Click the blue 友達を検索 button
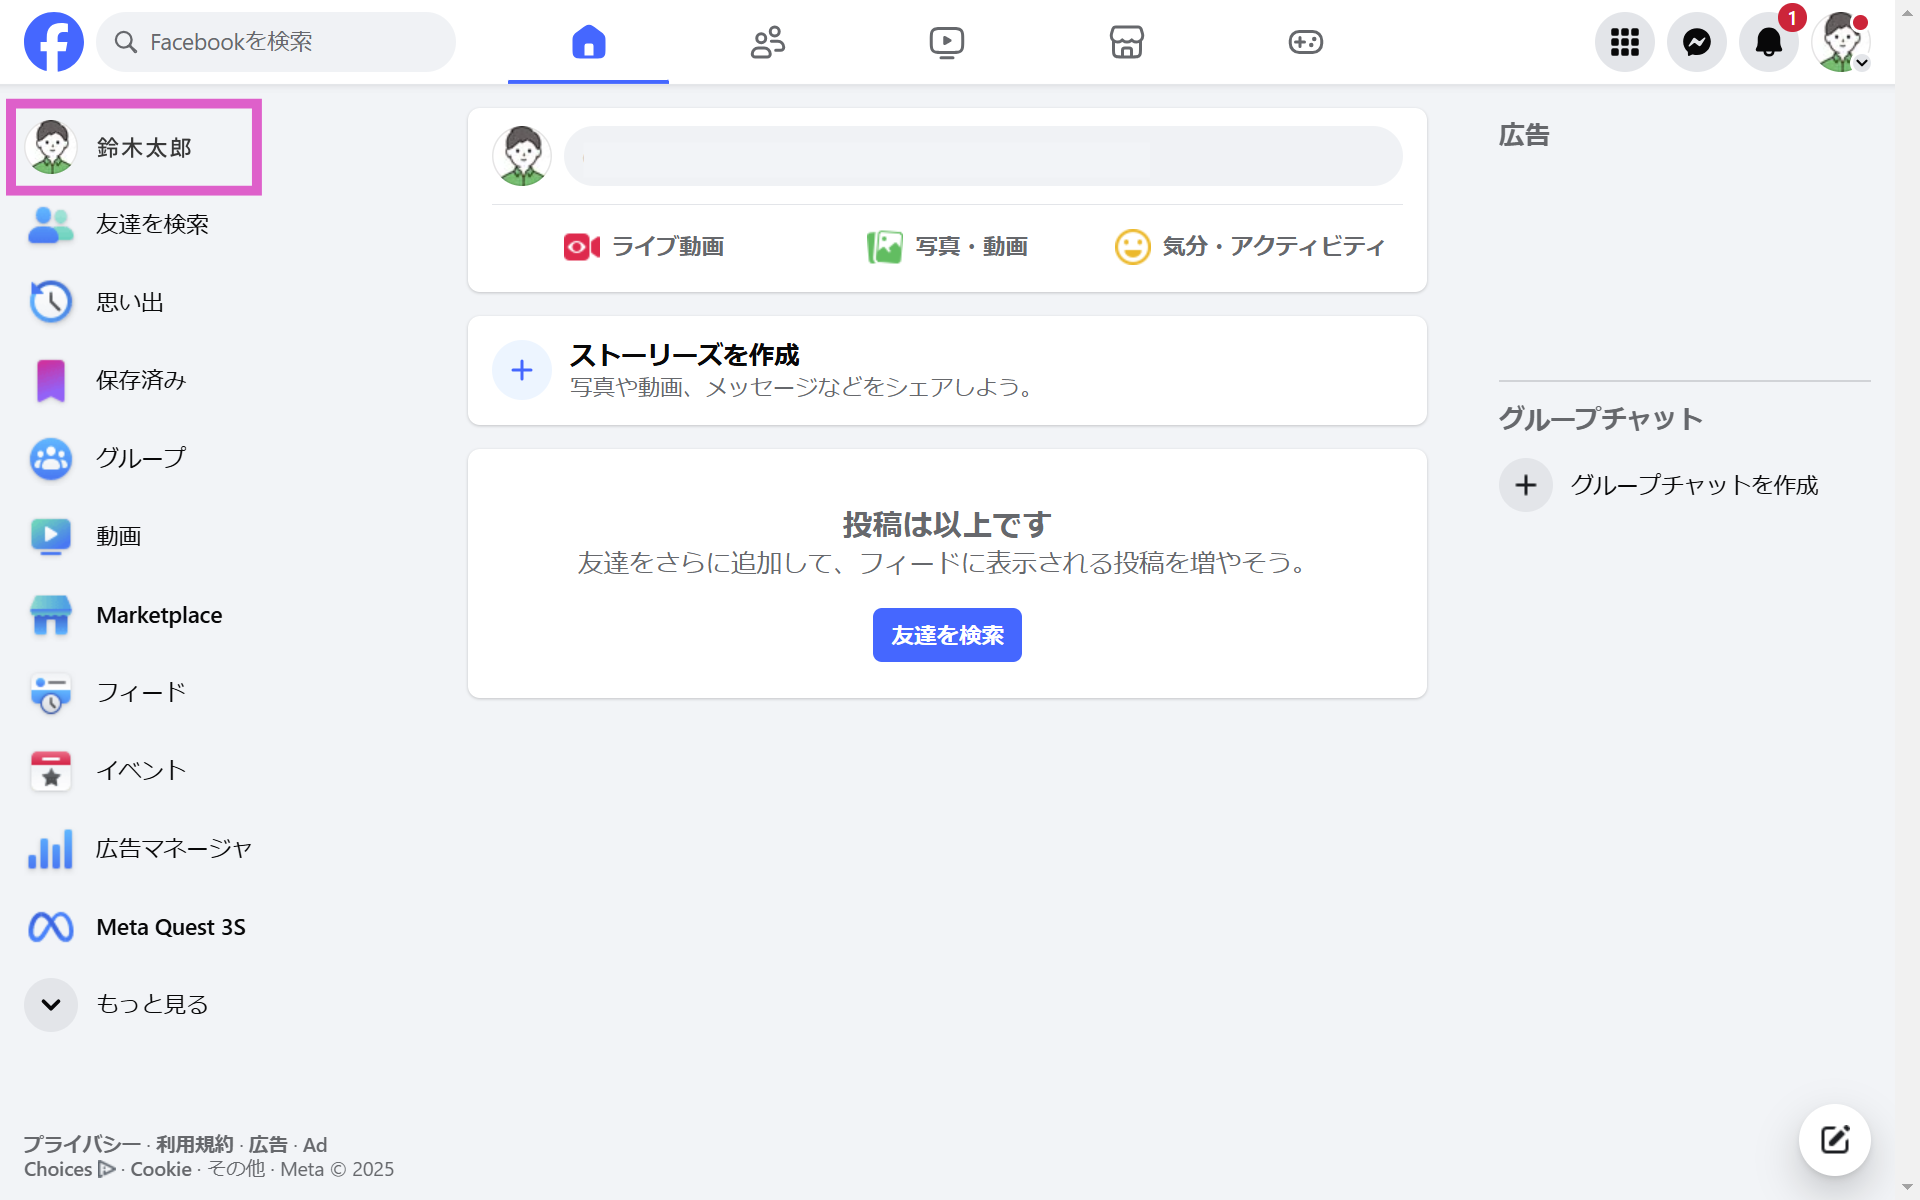 (x=946, y=635)
